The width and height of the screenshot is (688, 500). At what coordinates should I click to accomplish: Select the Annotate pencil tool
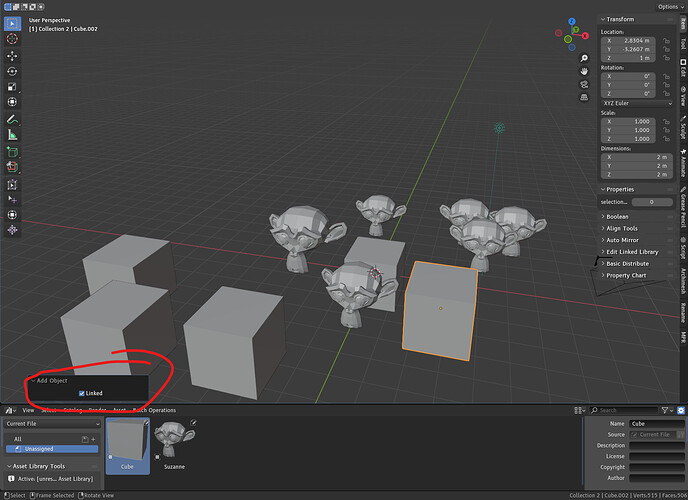coord(12,119)
